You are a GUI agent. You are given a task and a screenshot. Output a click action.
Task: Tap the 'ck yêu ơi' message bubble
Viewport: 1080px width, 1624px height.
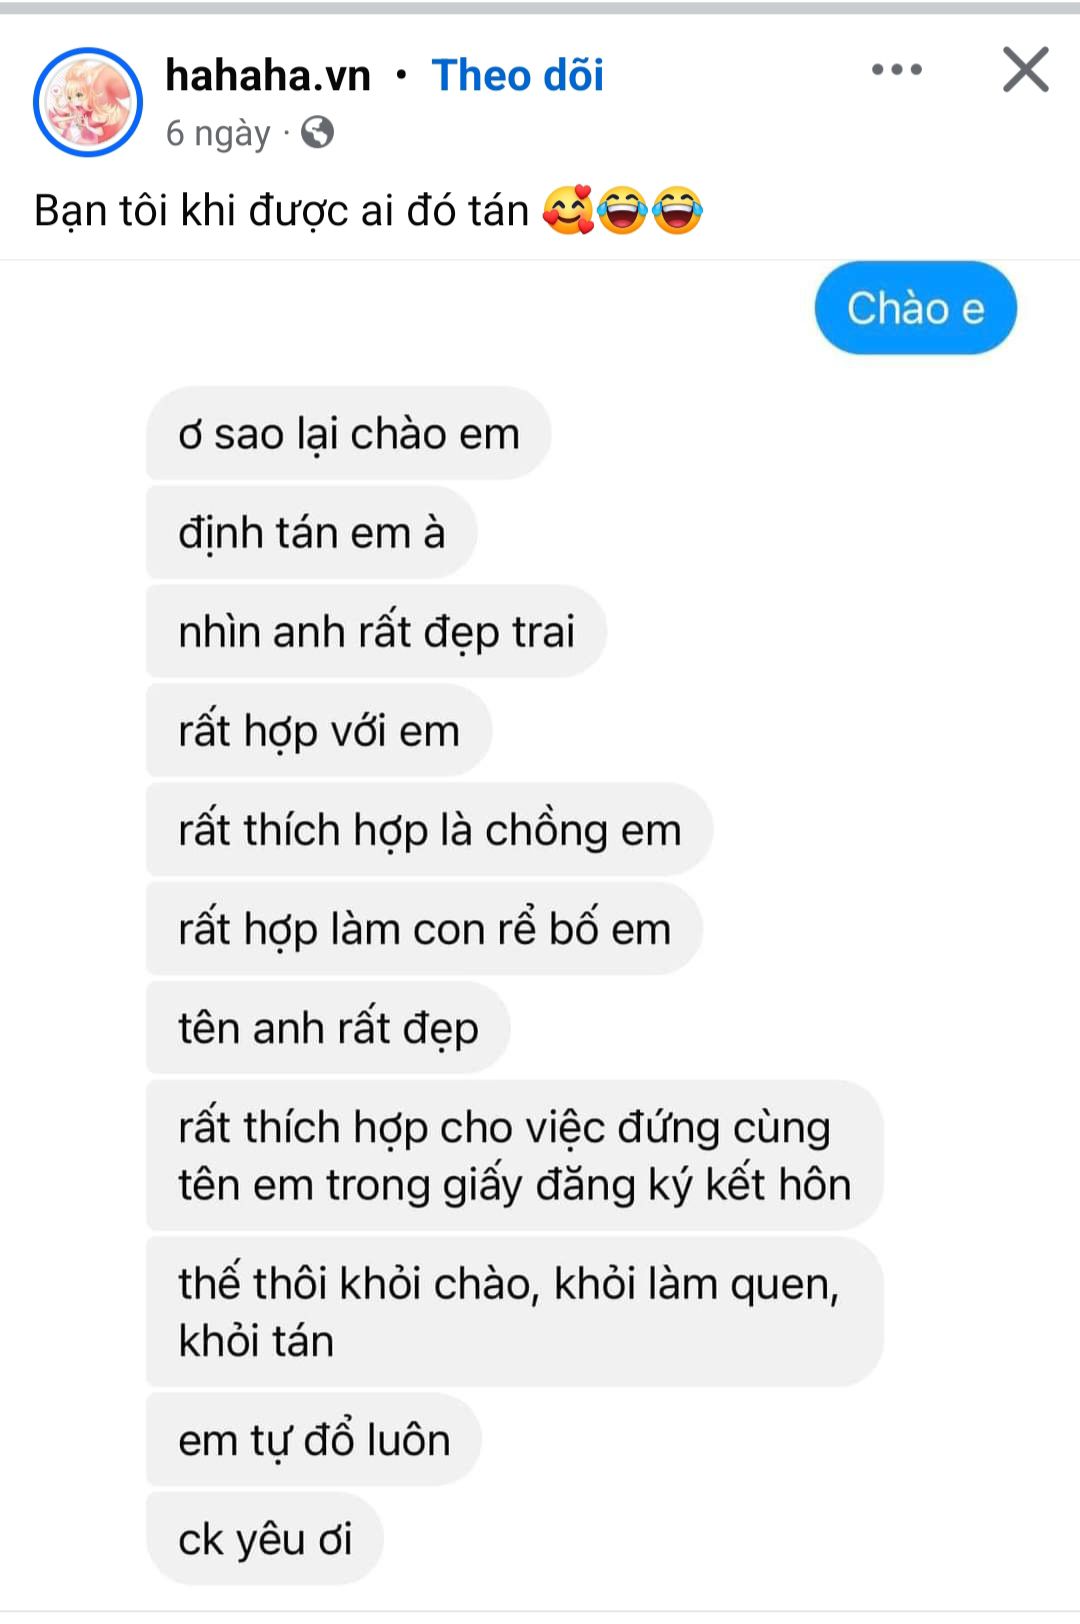click(265, 1538)
